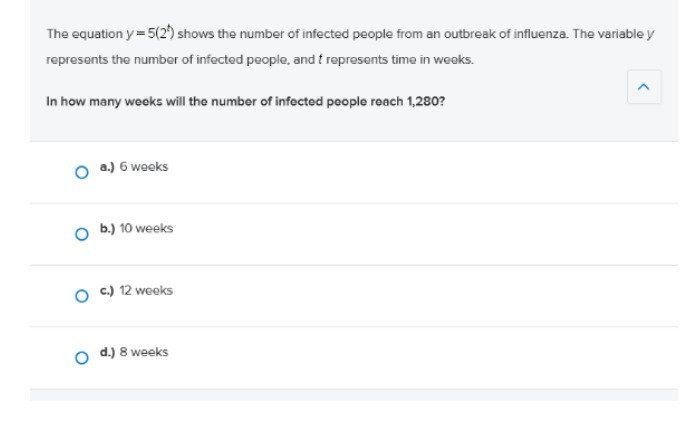Viewport: 687px width, 440px height.
Task: Click the "d.)" option label
Action: (107, 353)
